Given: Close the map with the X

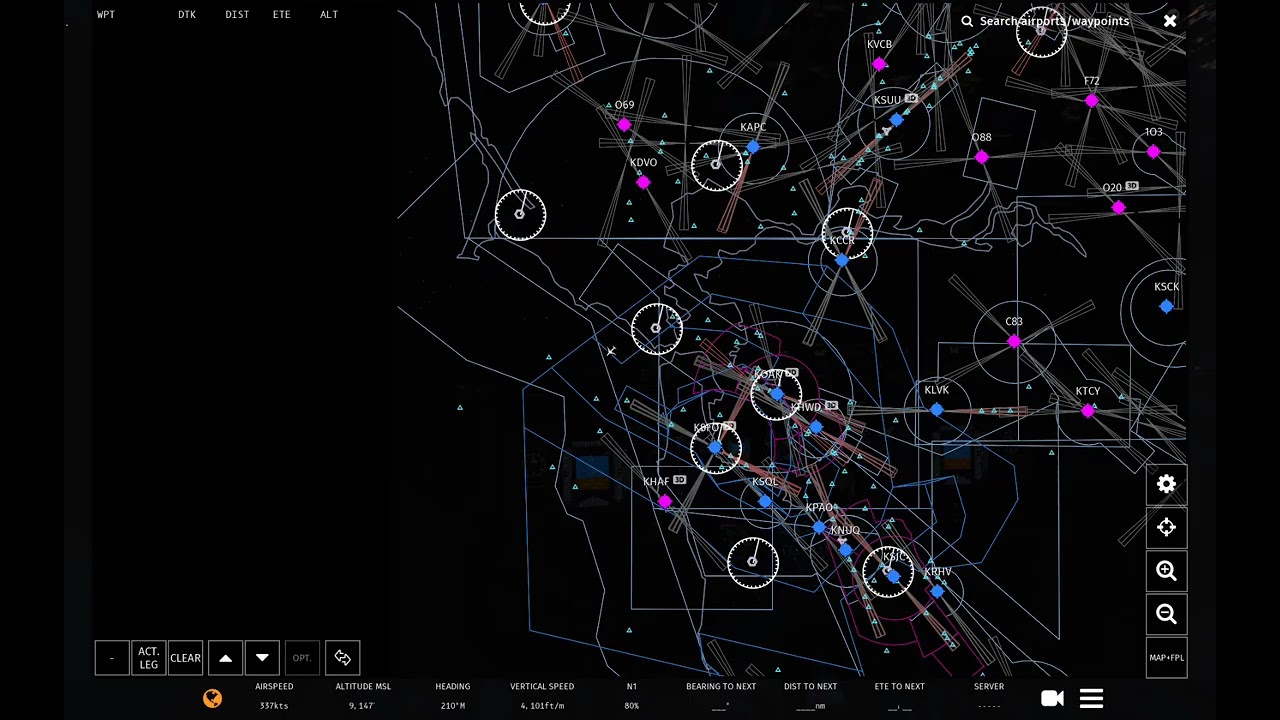Looking at the screenshot, I should coord(1170,20).
